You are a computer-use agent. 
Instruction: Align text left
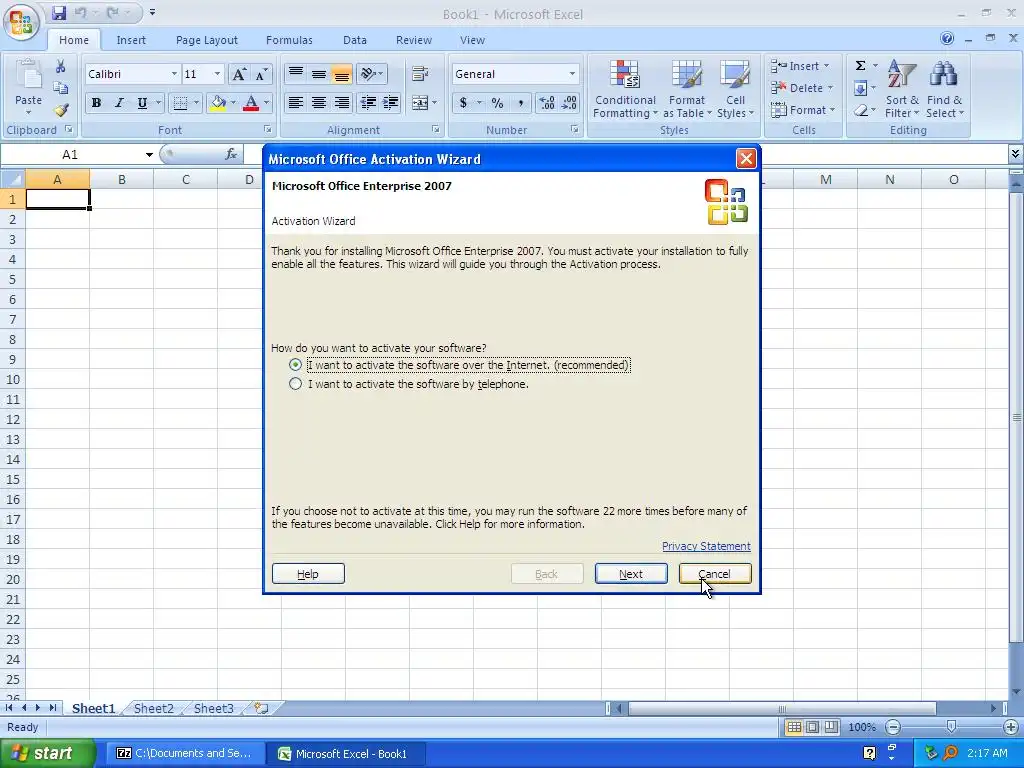coord(296,103)
